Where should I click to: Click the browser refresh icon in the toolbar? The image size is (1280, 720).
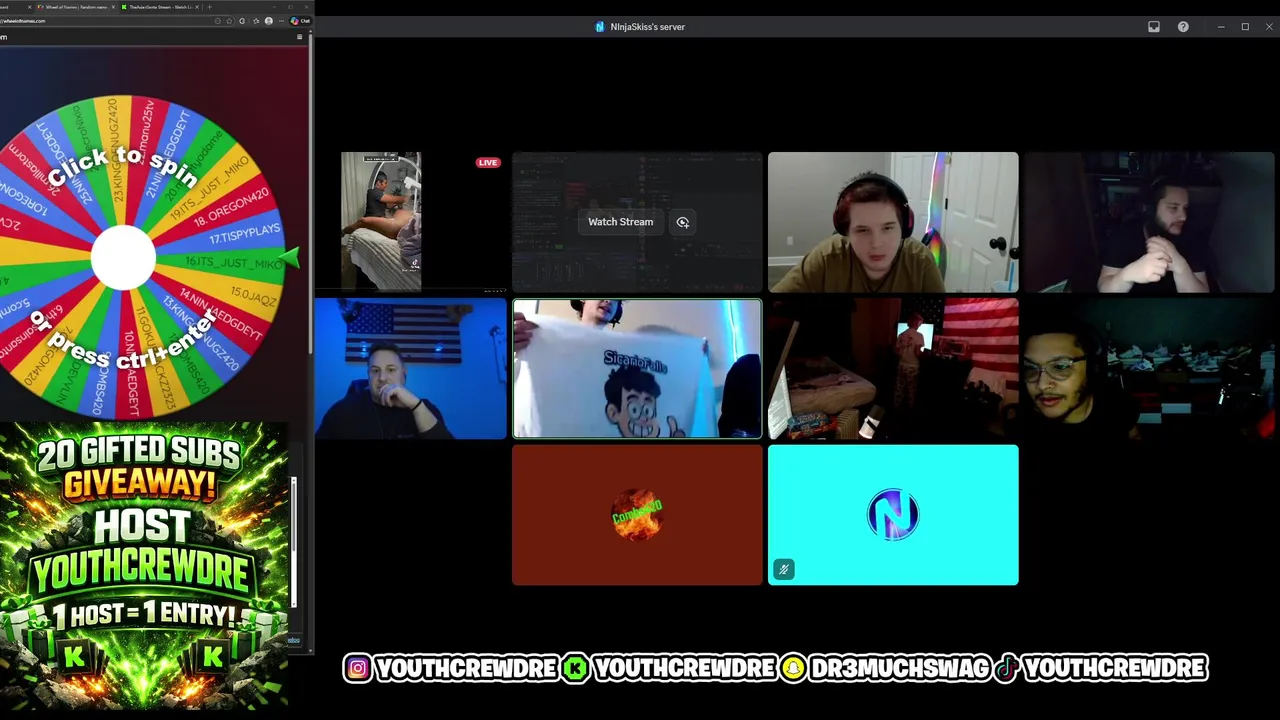[x=242, y=21]
